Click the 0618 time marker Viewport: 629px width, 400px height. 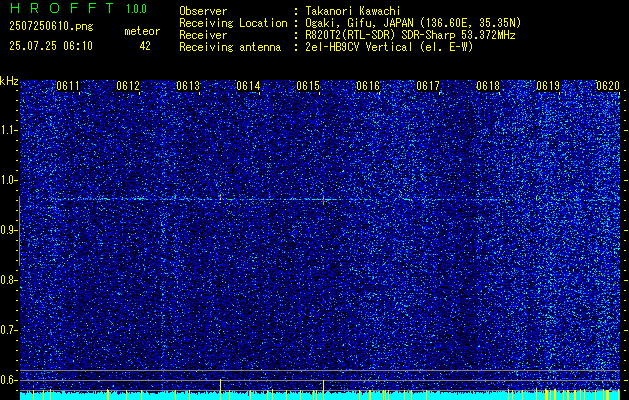pyautogui.click(x=488, y=86)
